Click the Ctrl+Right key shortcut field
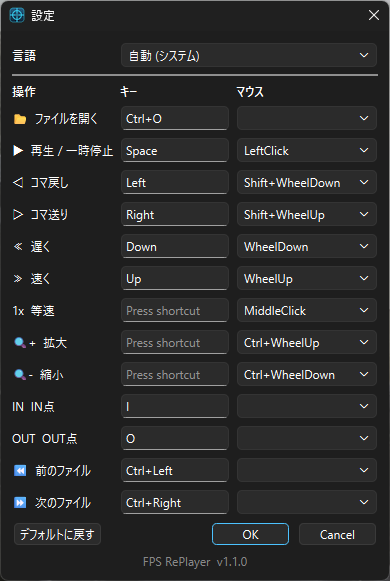The width and height of the screenshot is (390, 581). [x=175, y=502]
